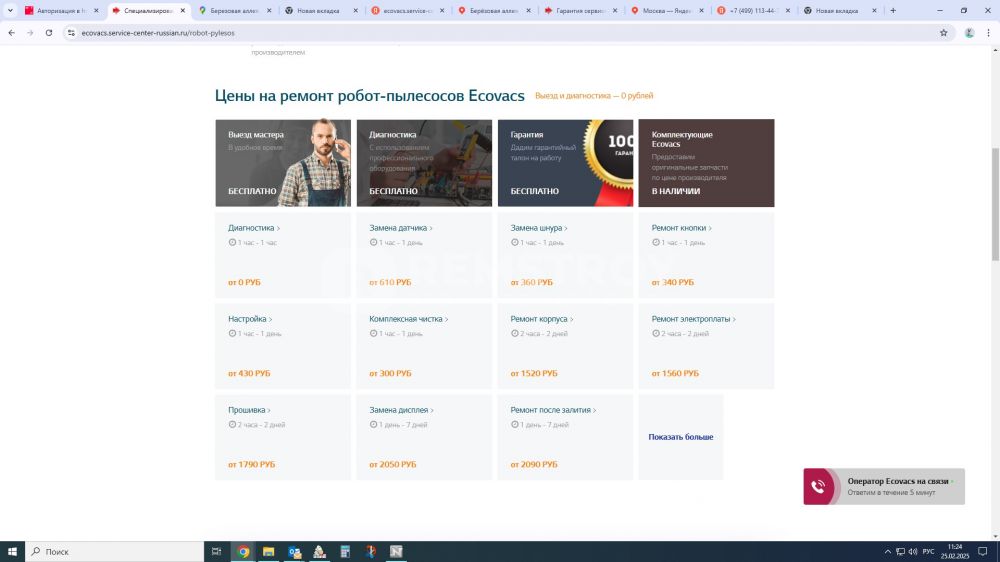
Task: Click Показать больше to expand services
Action: [x=680, y=437]
